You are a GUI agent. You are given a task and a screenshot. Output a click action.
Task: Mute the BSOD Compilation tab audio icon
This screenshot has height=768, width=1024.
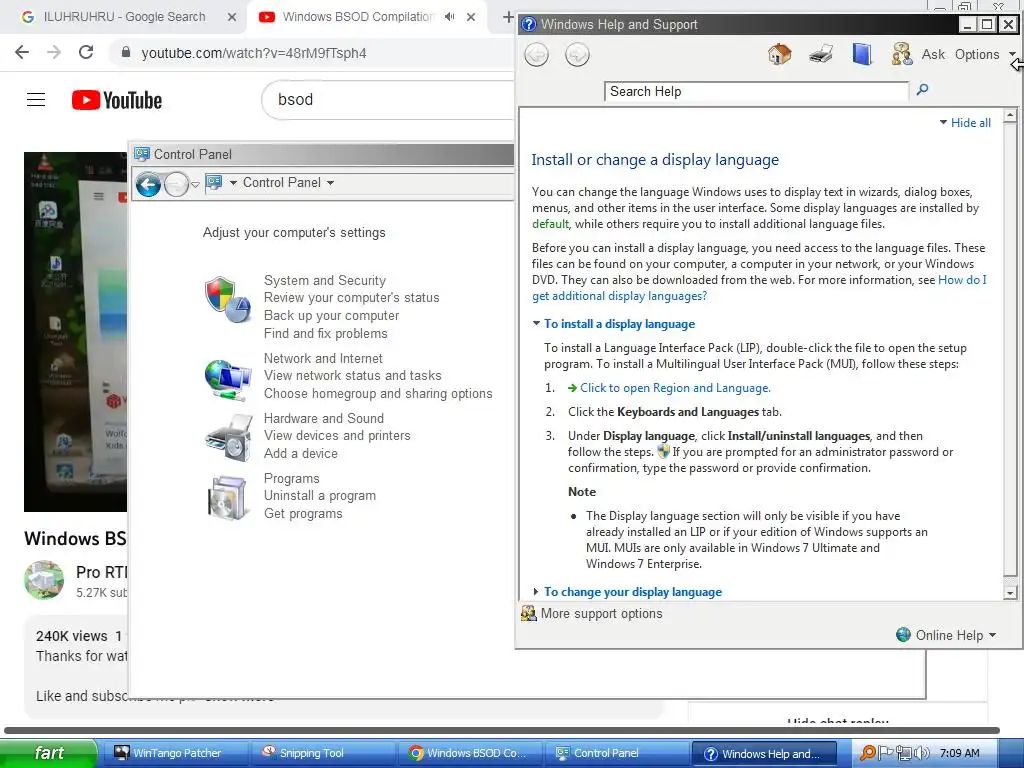coord(449,17)
